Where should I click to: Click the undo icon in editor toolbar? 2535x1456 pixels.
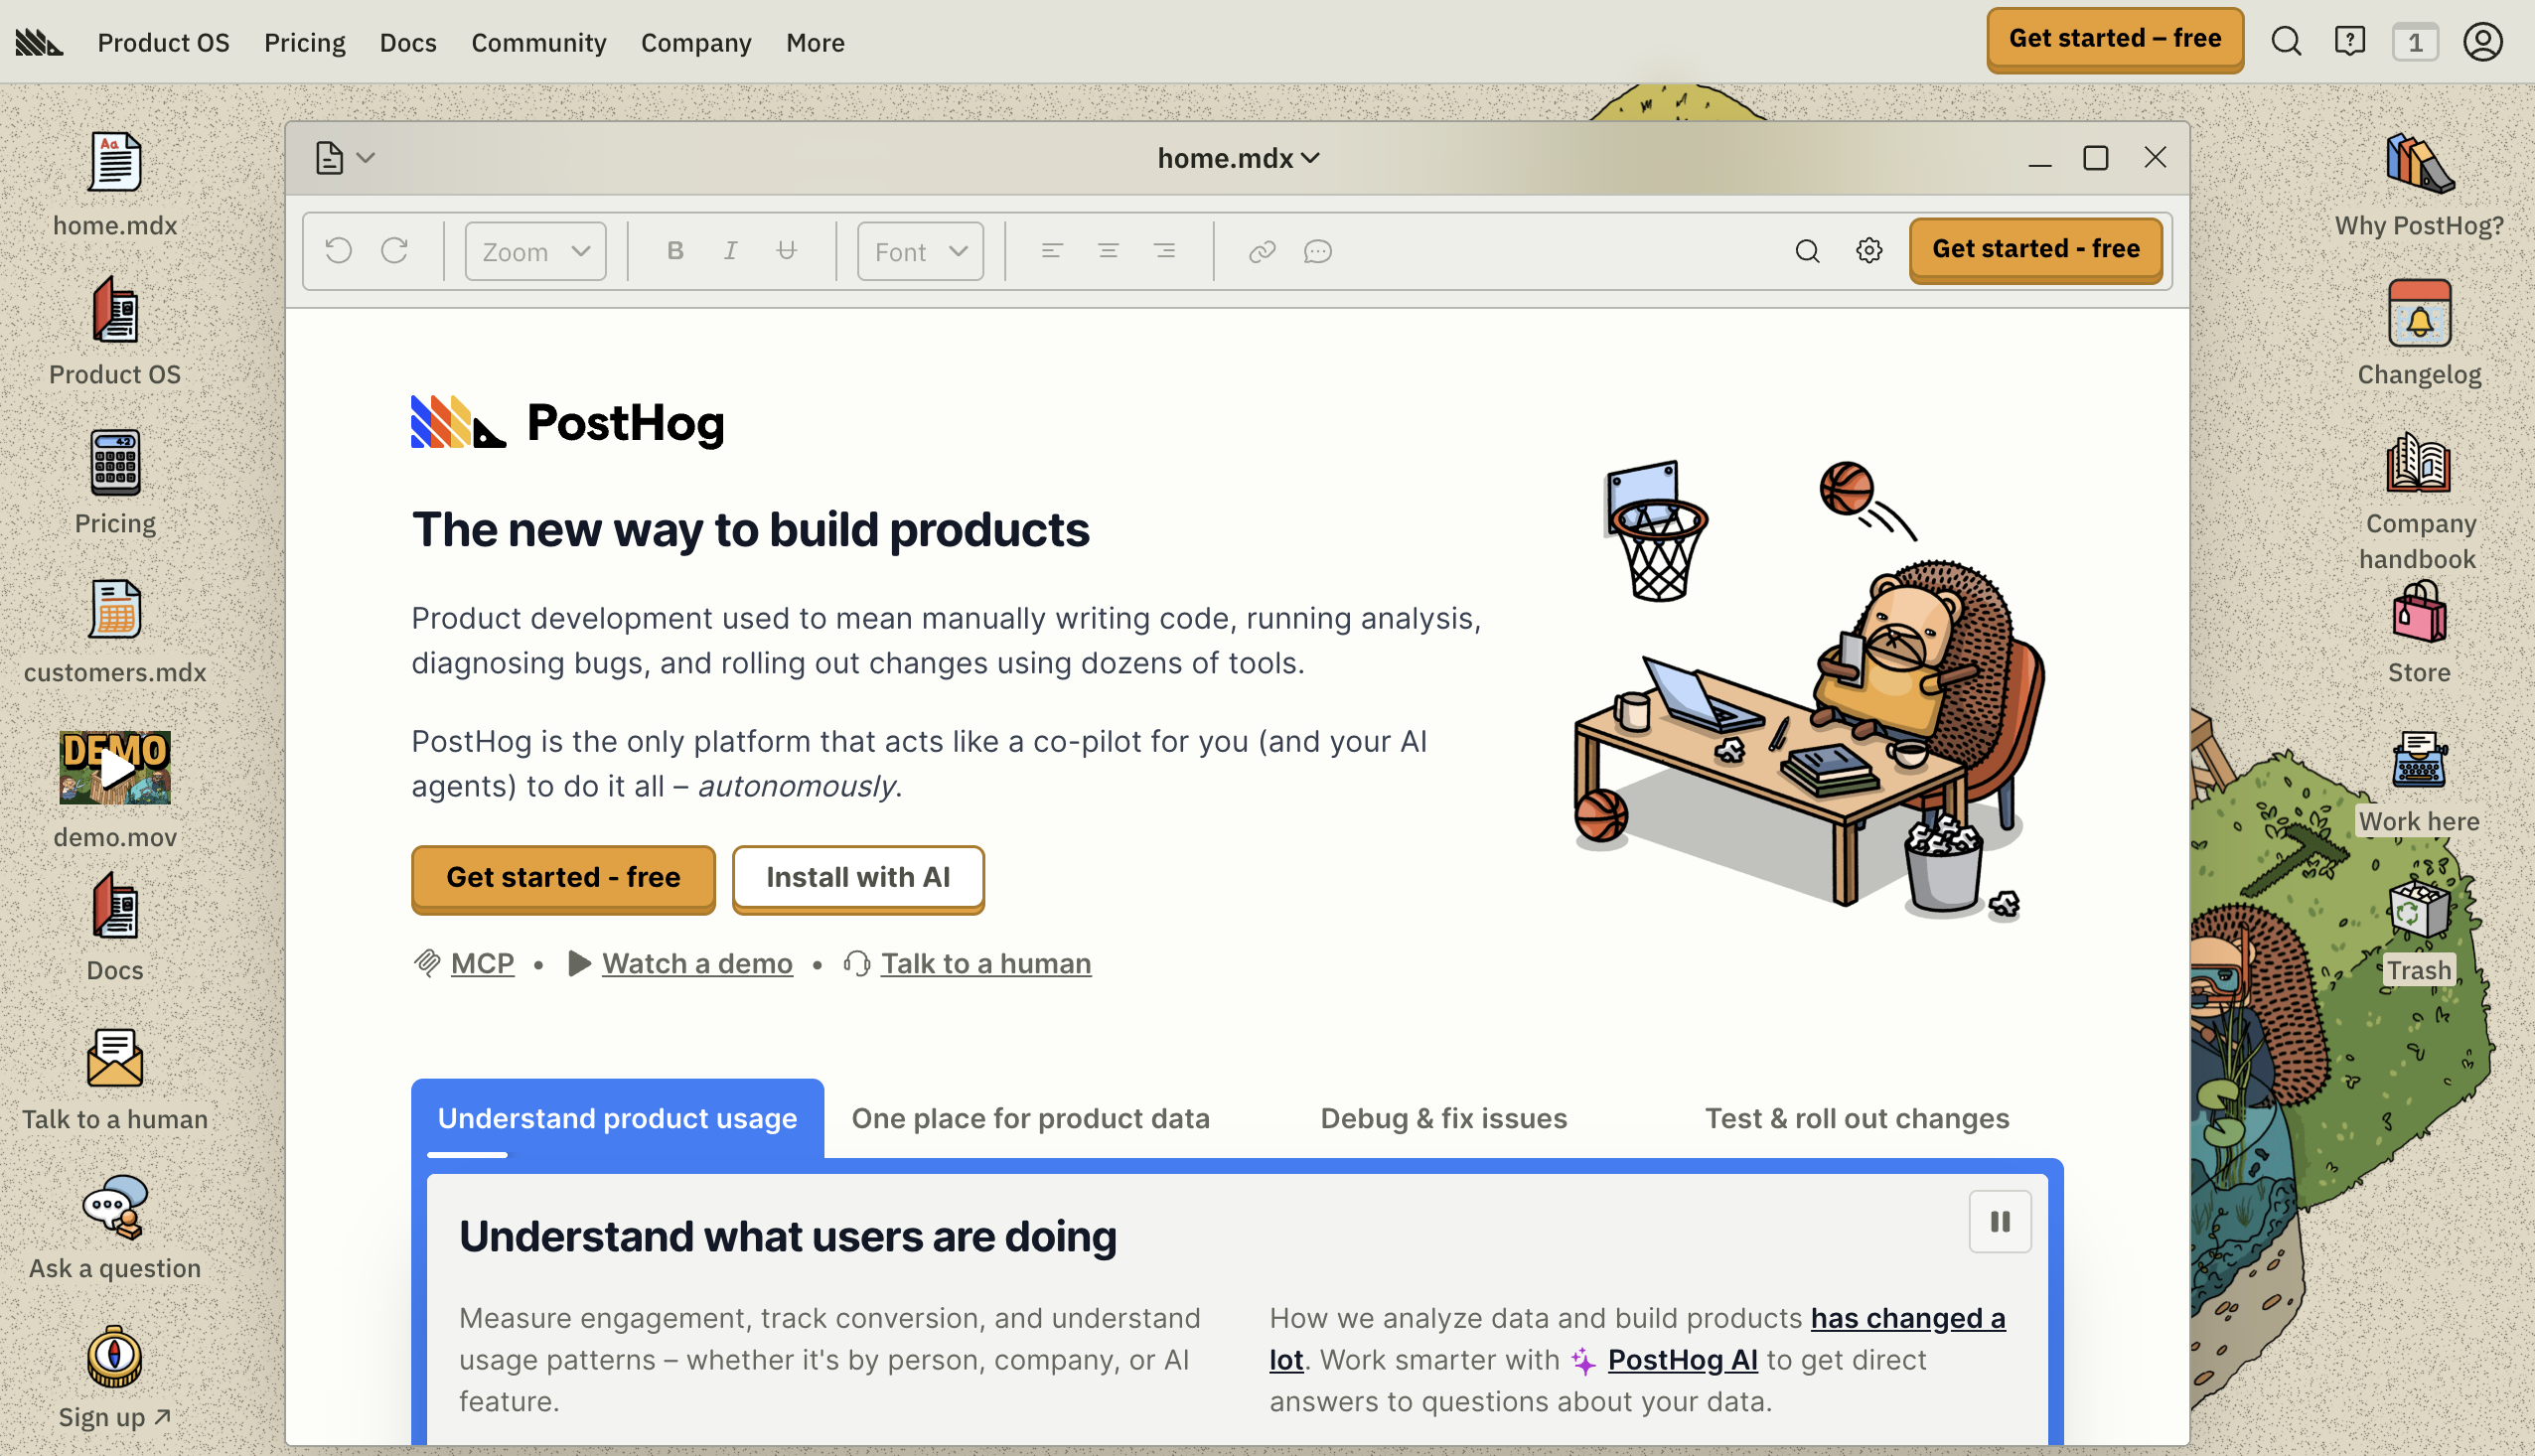tap(339, 250)
